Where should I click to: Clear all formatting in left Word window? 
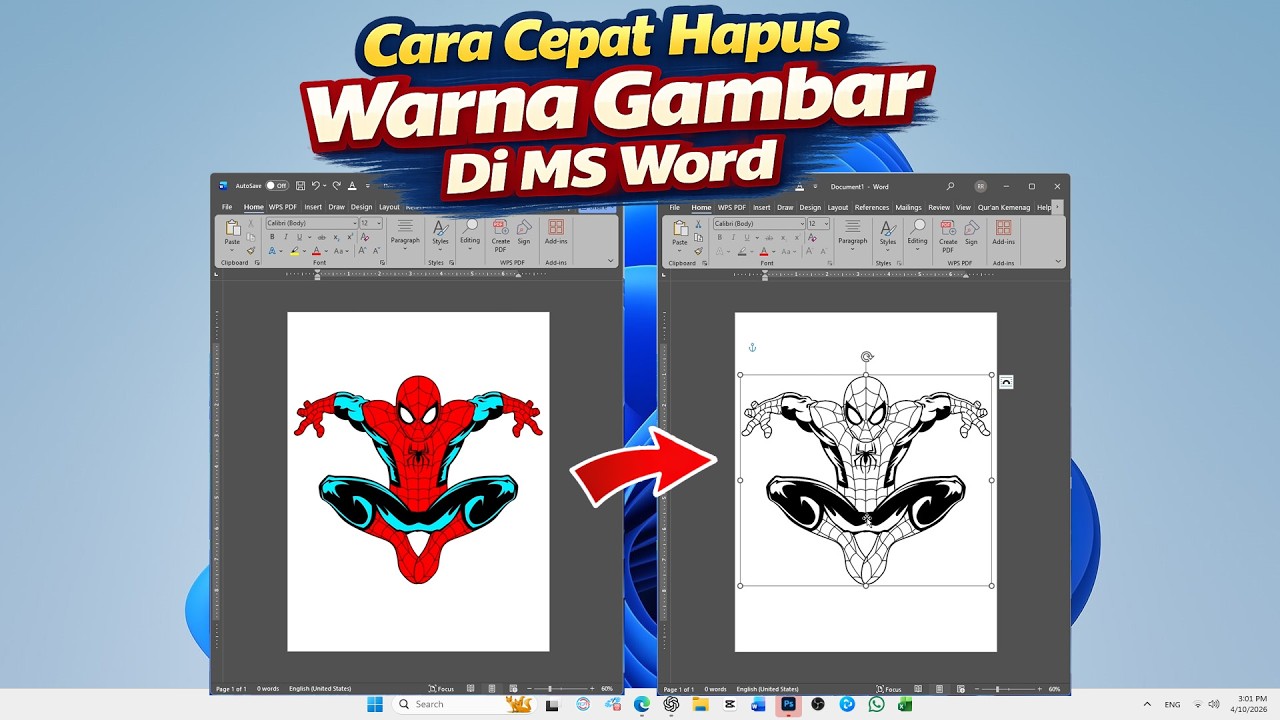coord(365,237)
